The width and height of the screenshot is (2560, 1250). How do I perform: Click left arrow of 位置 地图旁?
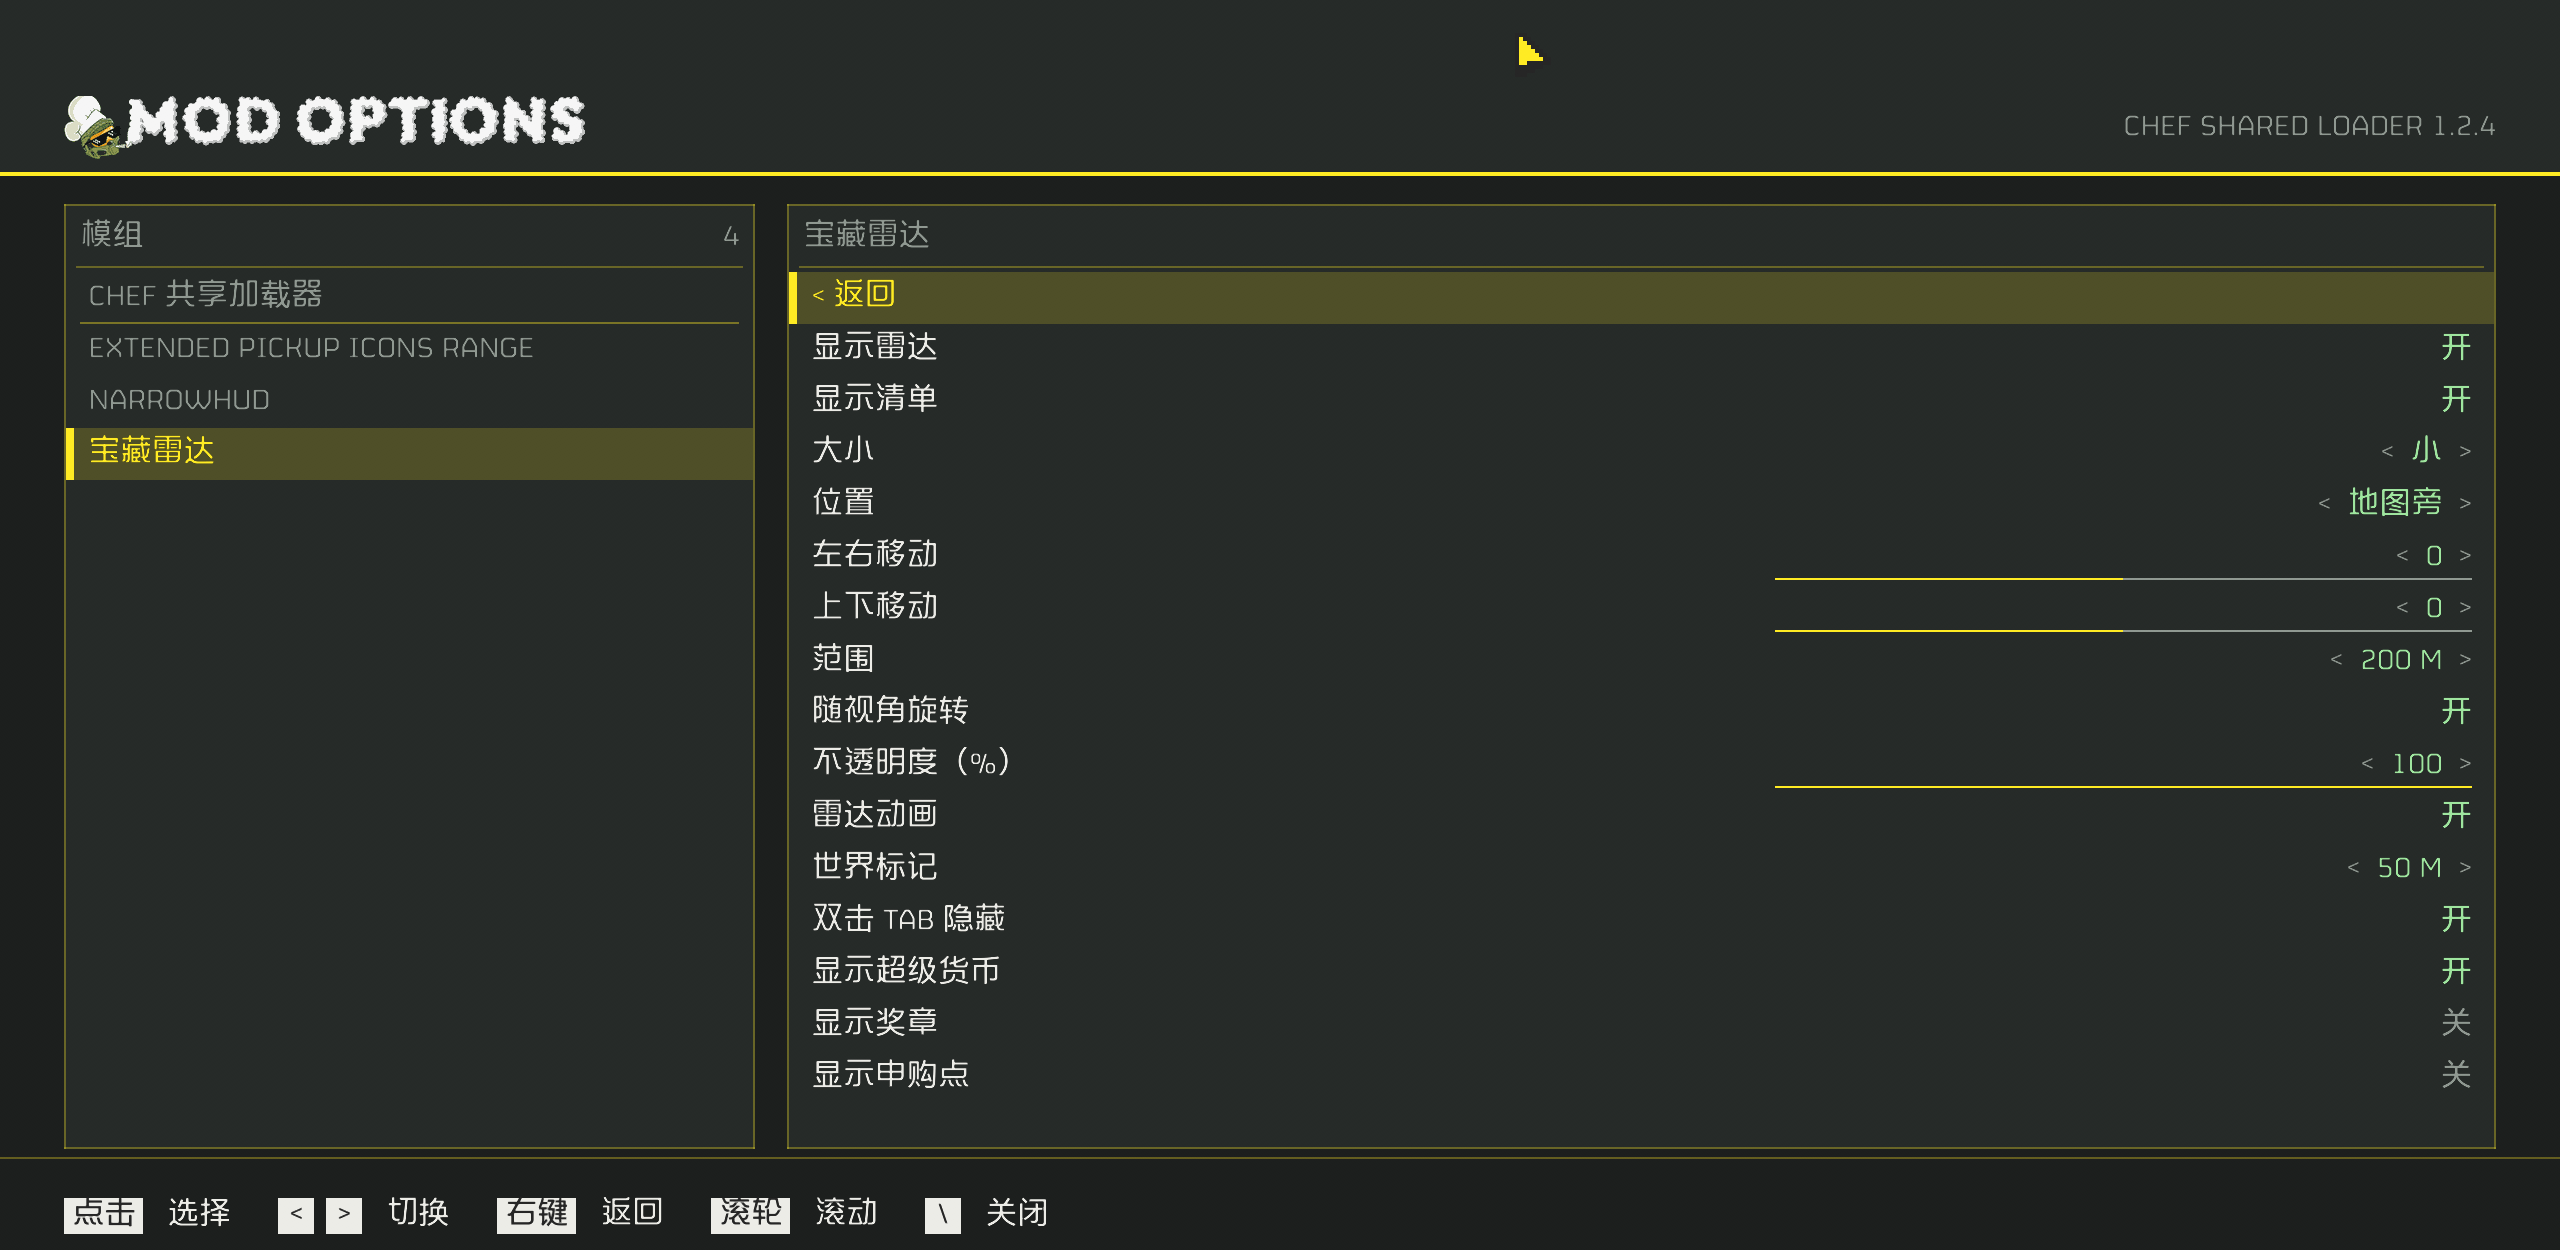(x=2324, y=503)
